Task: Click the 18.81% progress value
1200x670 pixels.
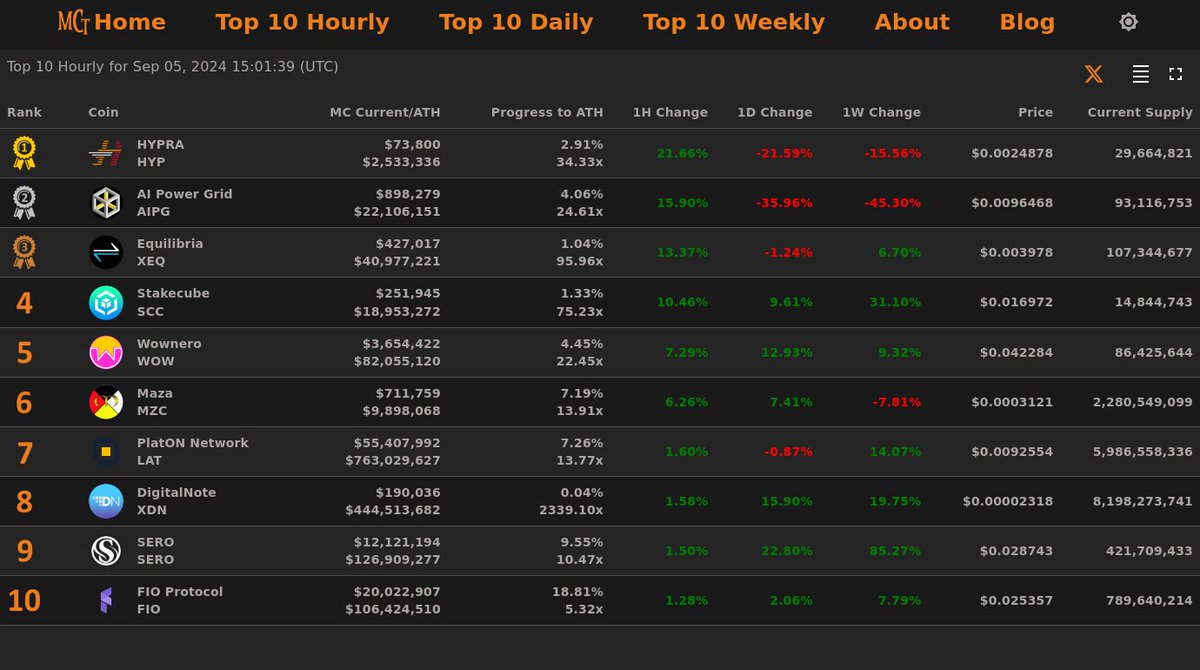Action: tap(578, 592)
